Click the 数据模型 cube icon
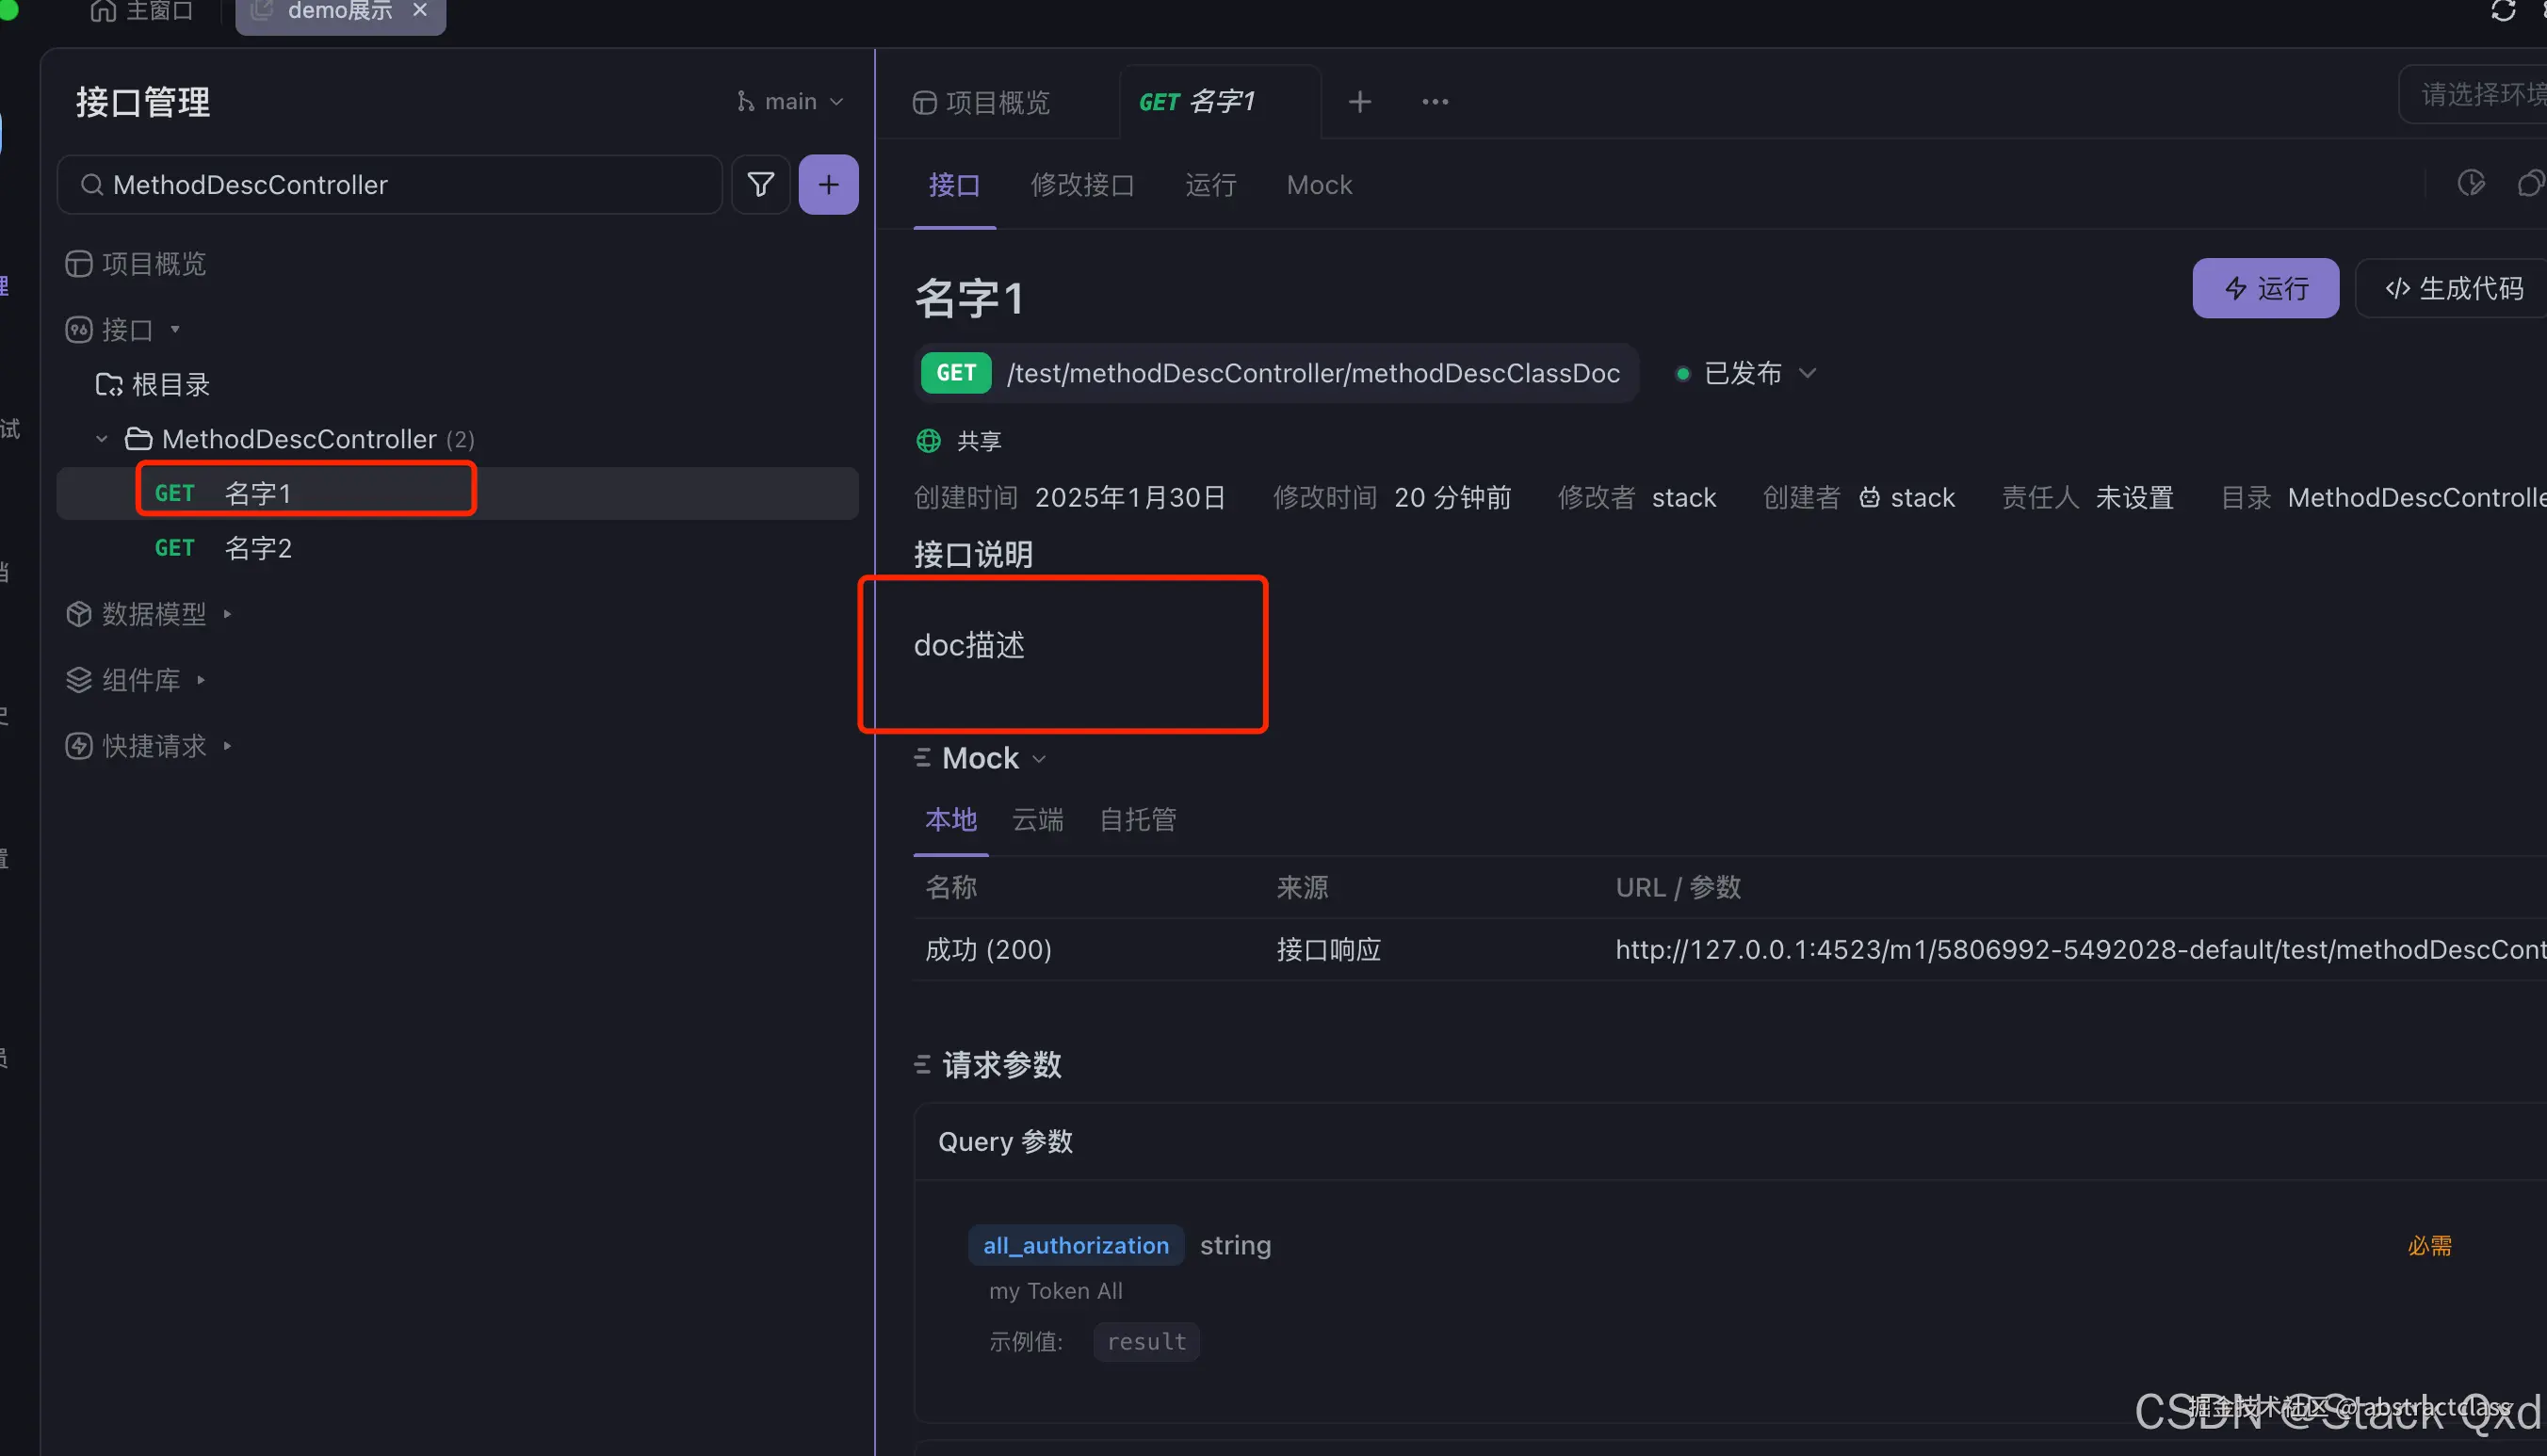Viewport: 2547px width, 1456px height. pyautogui.click(x=79, y=614)
